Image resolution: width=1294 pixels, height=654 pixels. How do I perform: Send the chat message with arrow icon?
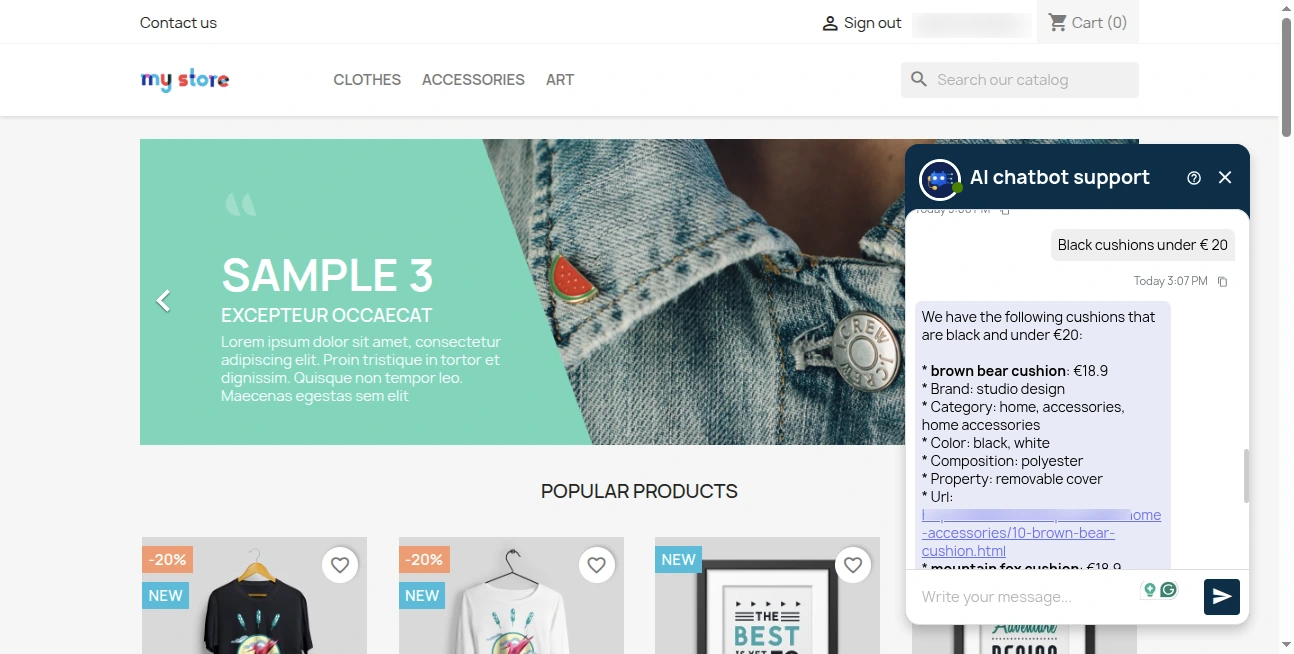click(x=1221, y=597)
